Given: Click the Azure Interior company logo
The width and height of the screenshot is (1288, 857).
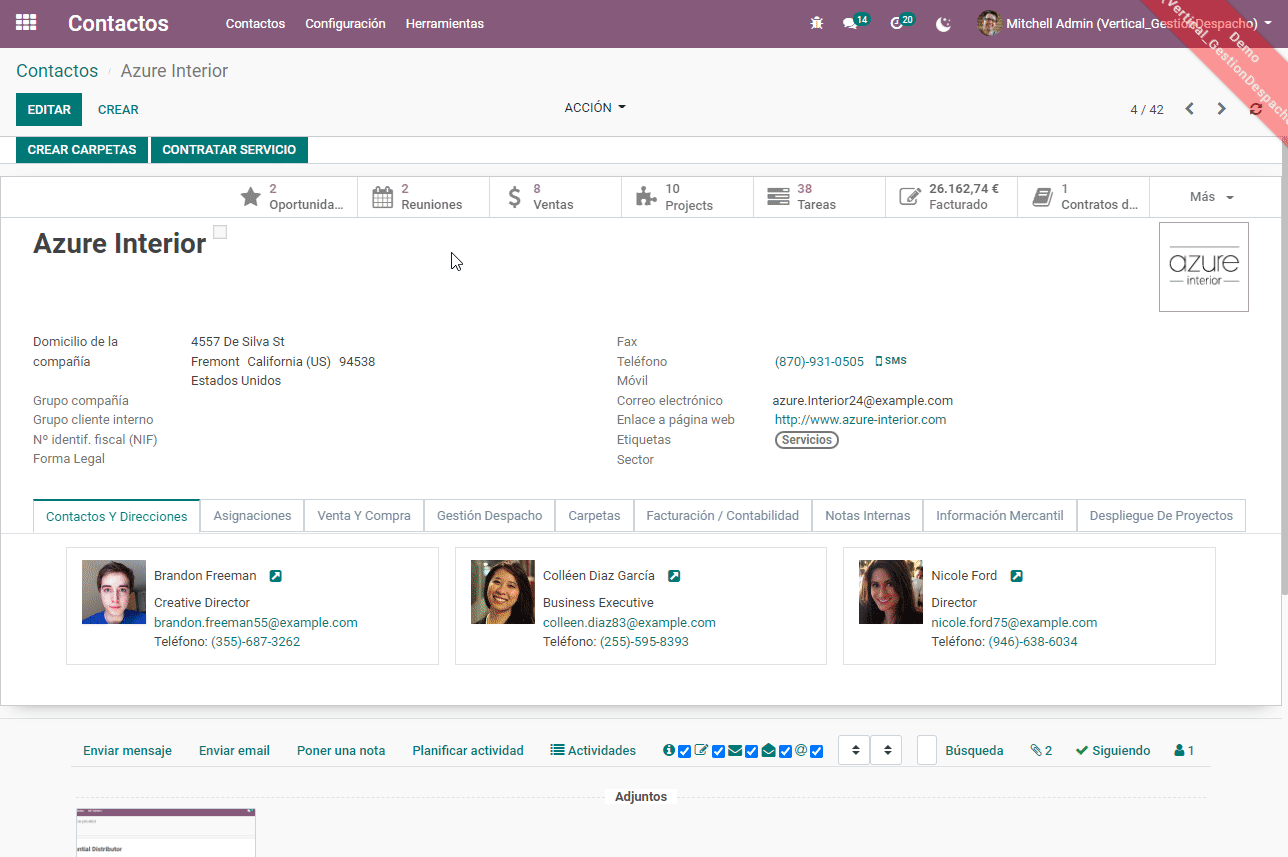Looking at the screenshot, I should click(x=1203, y=267).
